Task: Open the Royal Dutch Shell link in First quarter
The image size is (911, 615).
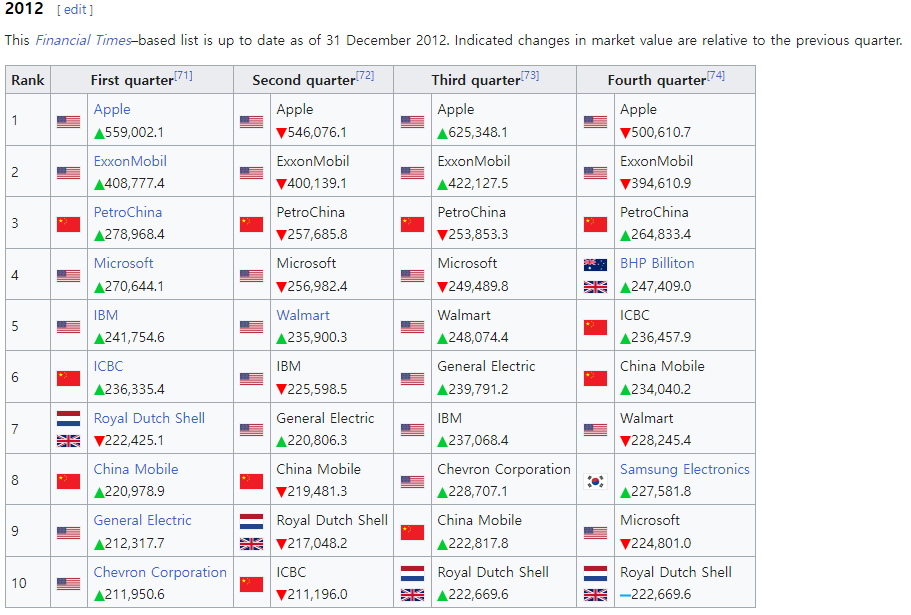Action: point(149,418)
